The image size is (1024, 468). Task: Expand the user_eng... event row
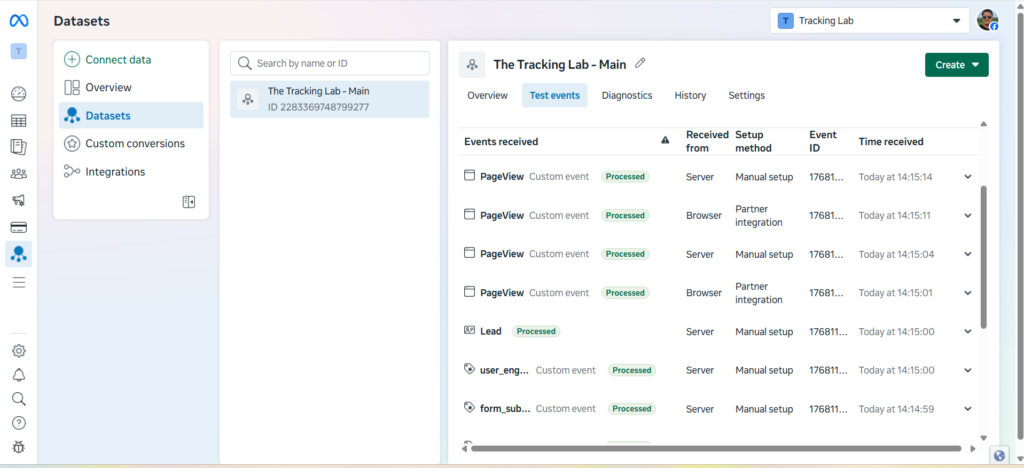pyautogui.click(x=968, y=370)
